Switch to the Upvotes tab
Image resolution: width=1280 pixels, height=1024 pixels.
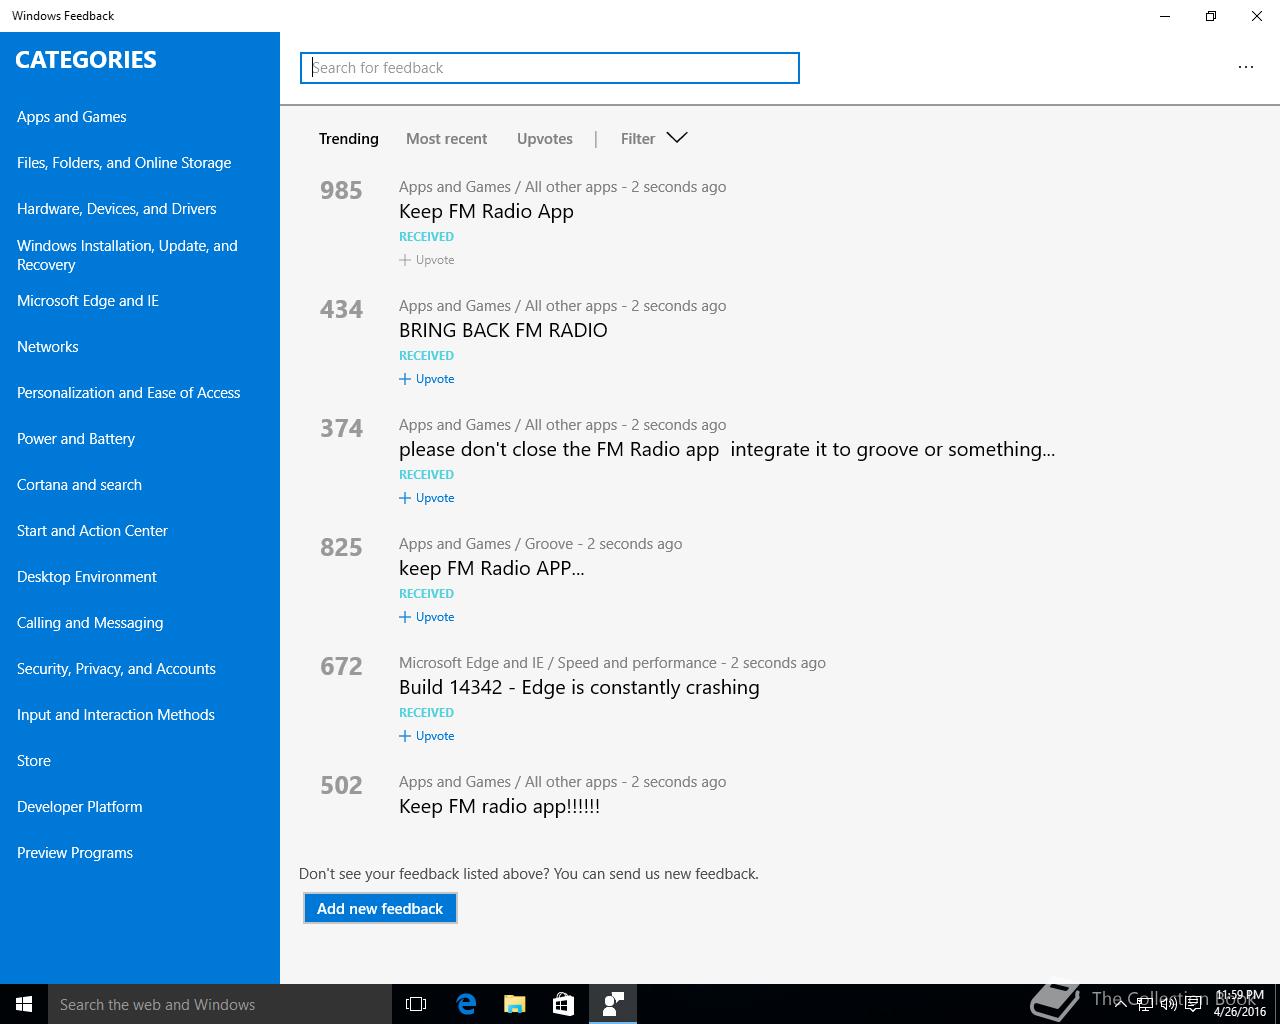(545, 139)
